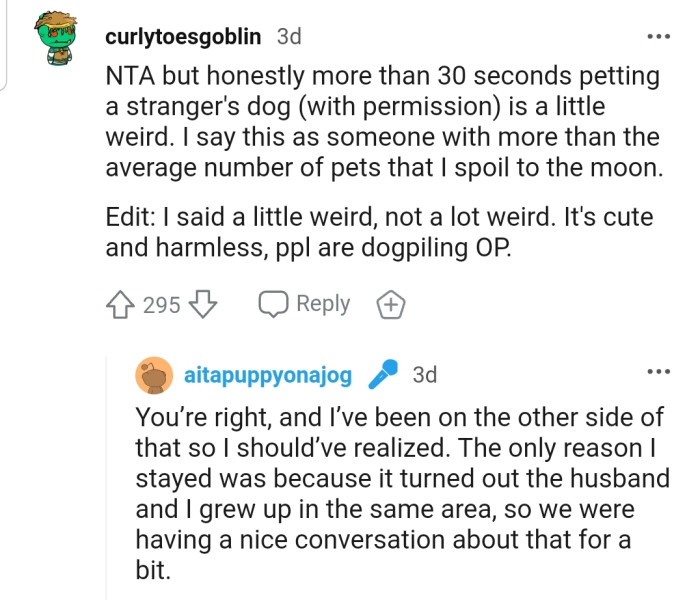700x600 pixels.
Task: Click the 295 vote count
Action: coord(161,304)
